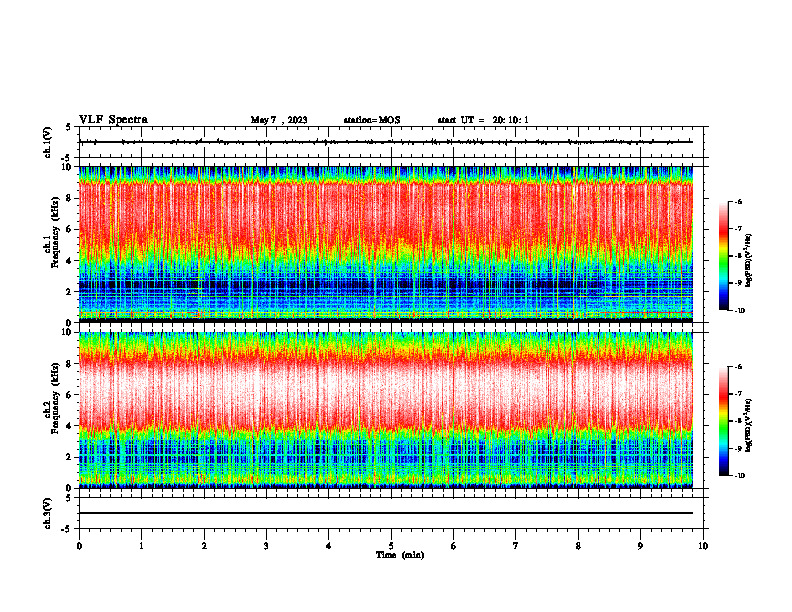Click time-axis tick label "7"
This screenshot has width=792, height=612.
click(x=516, y=546)
